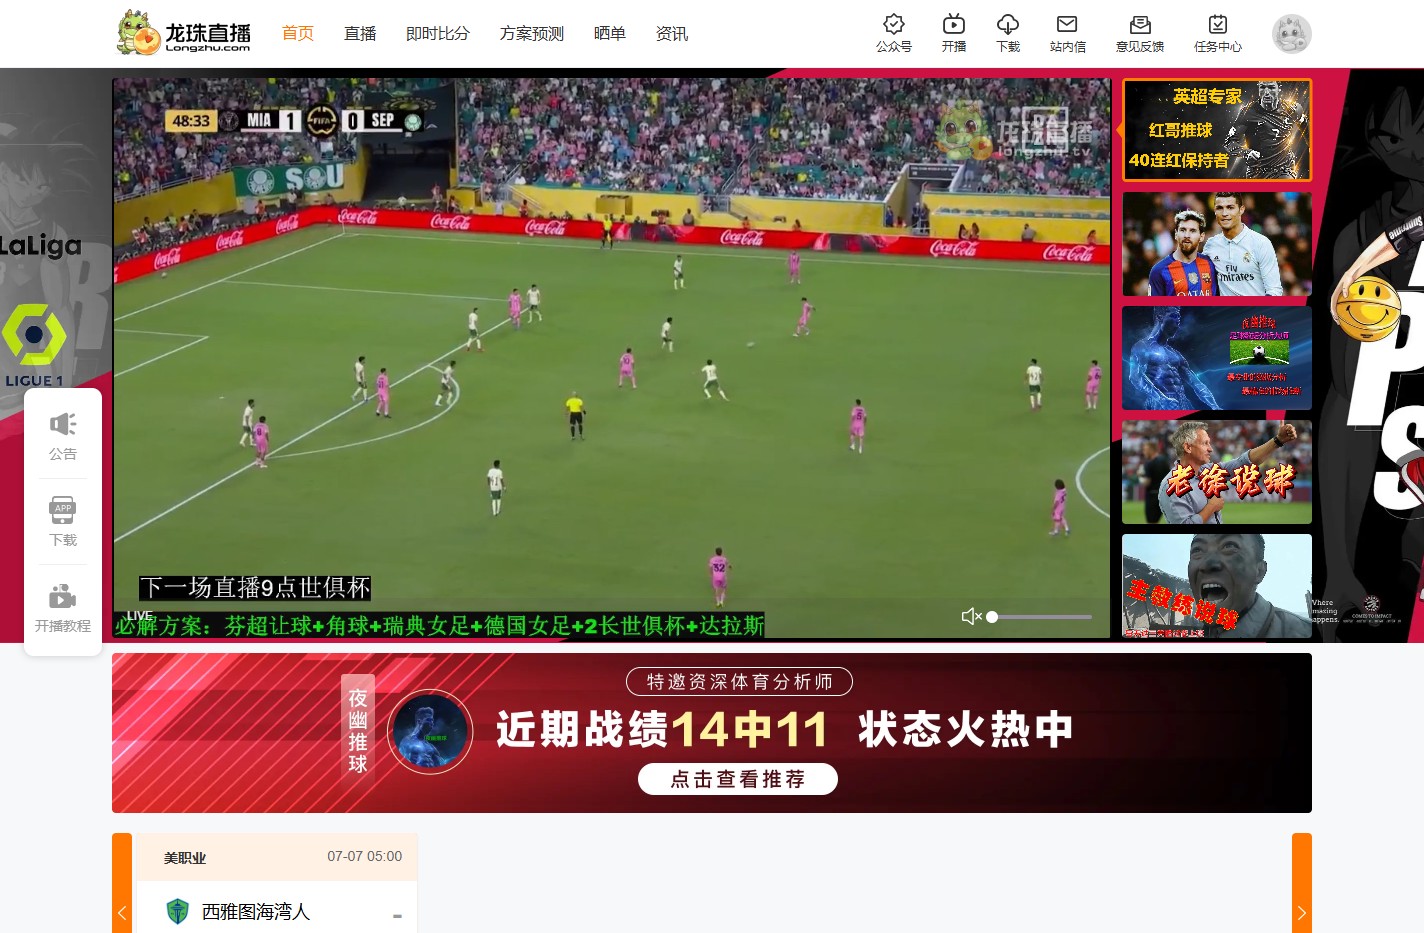1424x933 pixels.
Task: Open 即时比分 live scores tab
Action: pyautogui.click(x=438, y=33)
